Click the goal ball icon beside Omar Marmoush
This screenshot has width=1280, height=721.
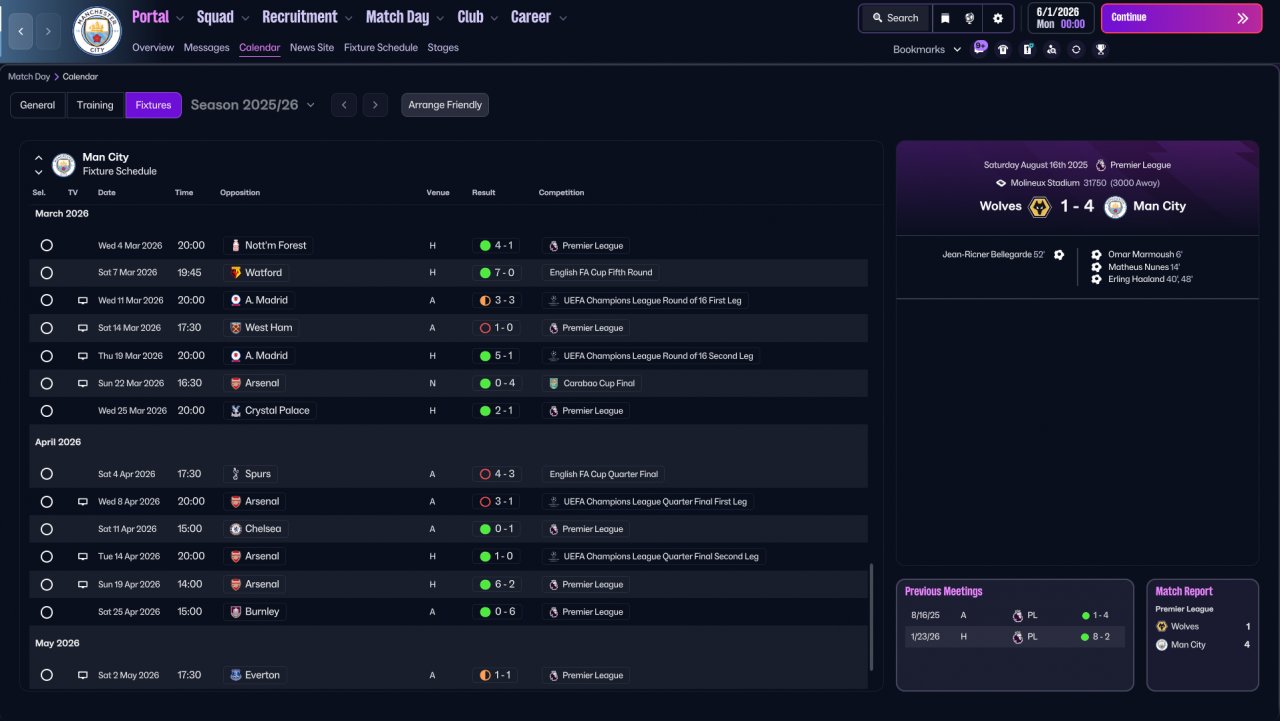1096,255
